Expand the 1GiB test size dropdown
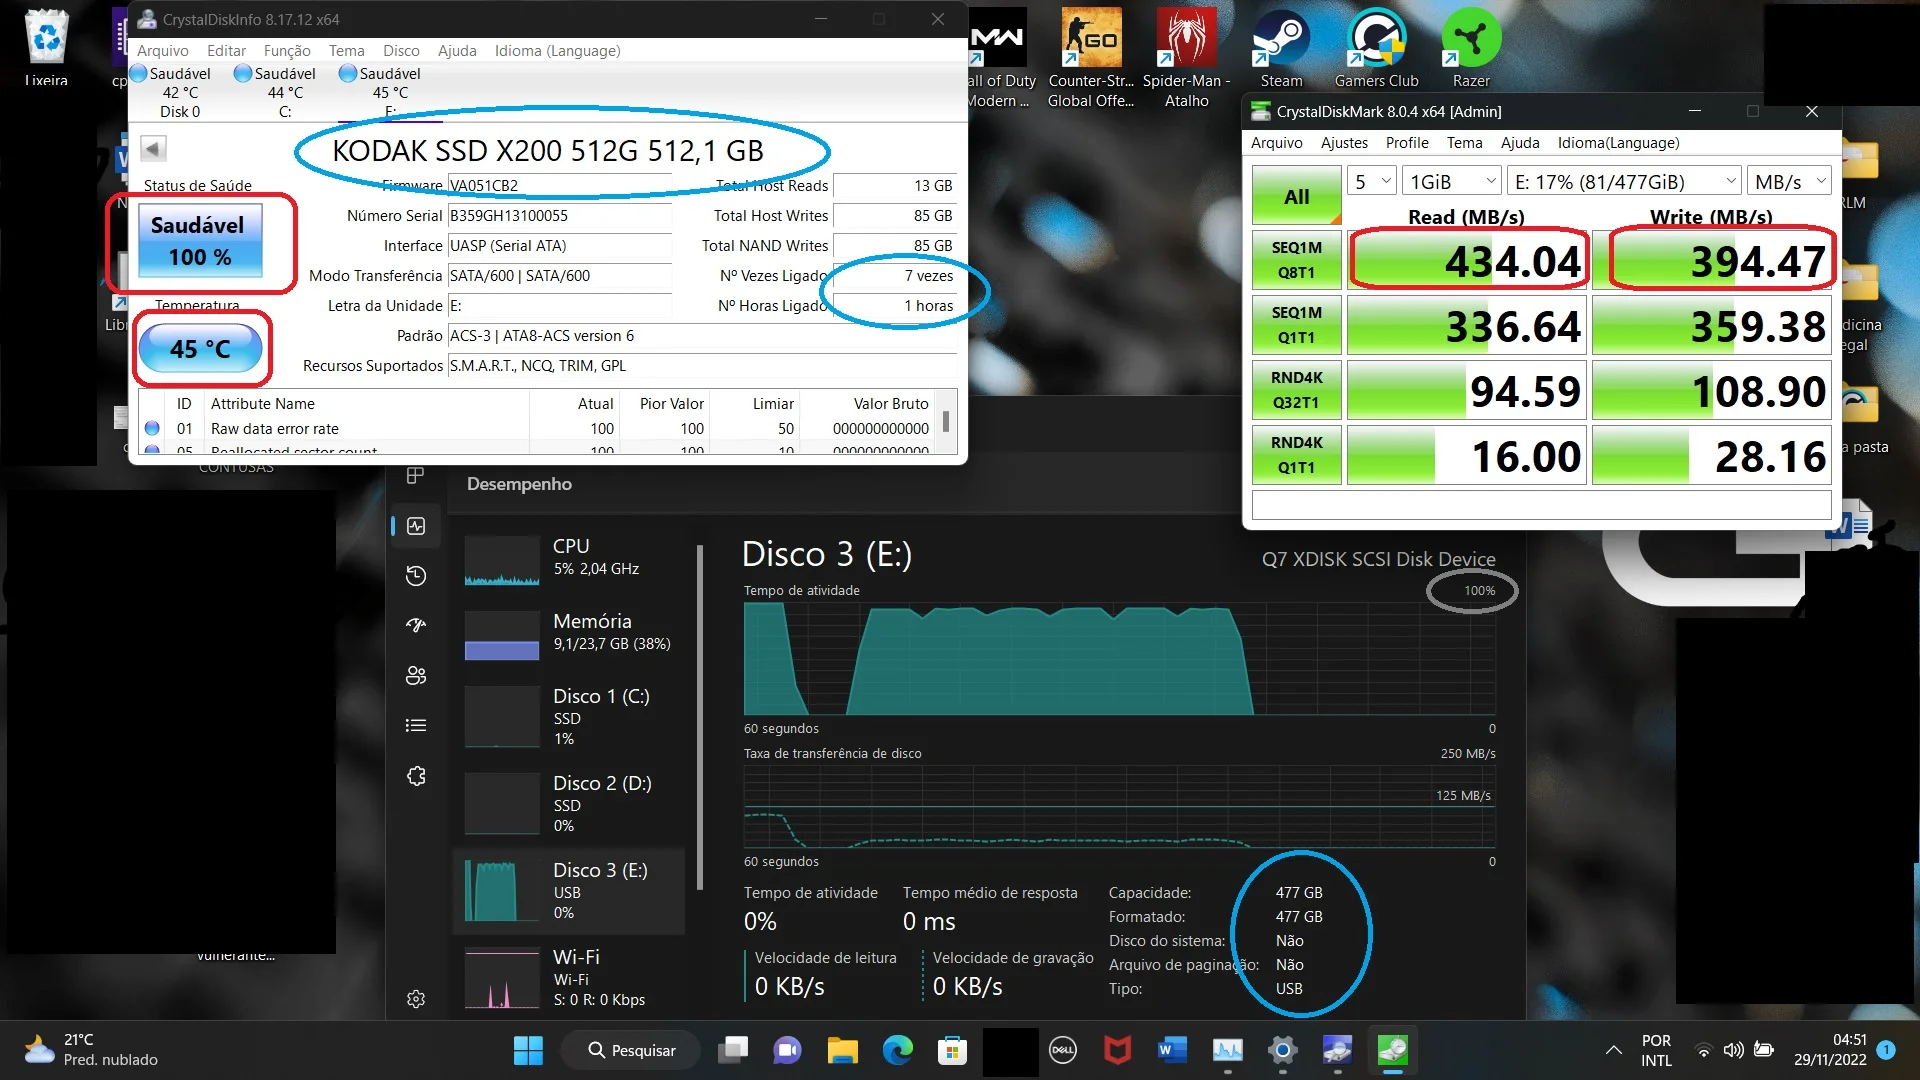Image resolution: width=1920 pixels, height=1080 pixels. coord(1452,182)
